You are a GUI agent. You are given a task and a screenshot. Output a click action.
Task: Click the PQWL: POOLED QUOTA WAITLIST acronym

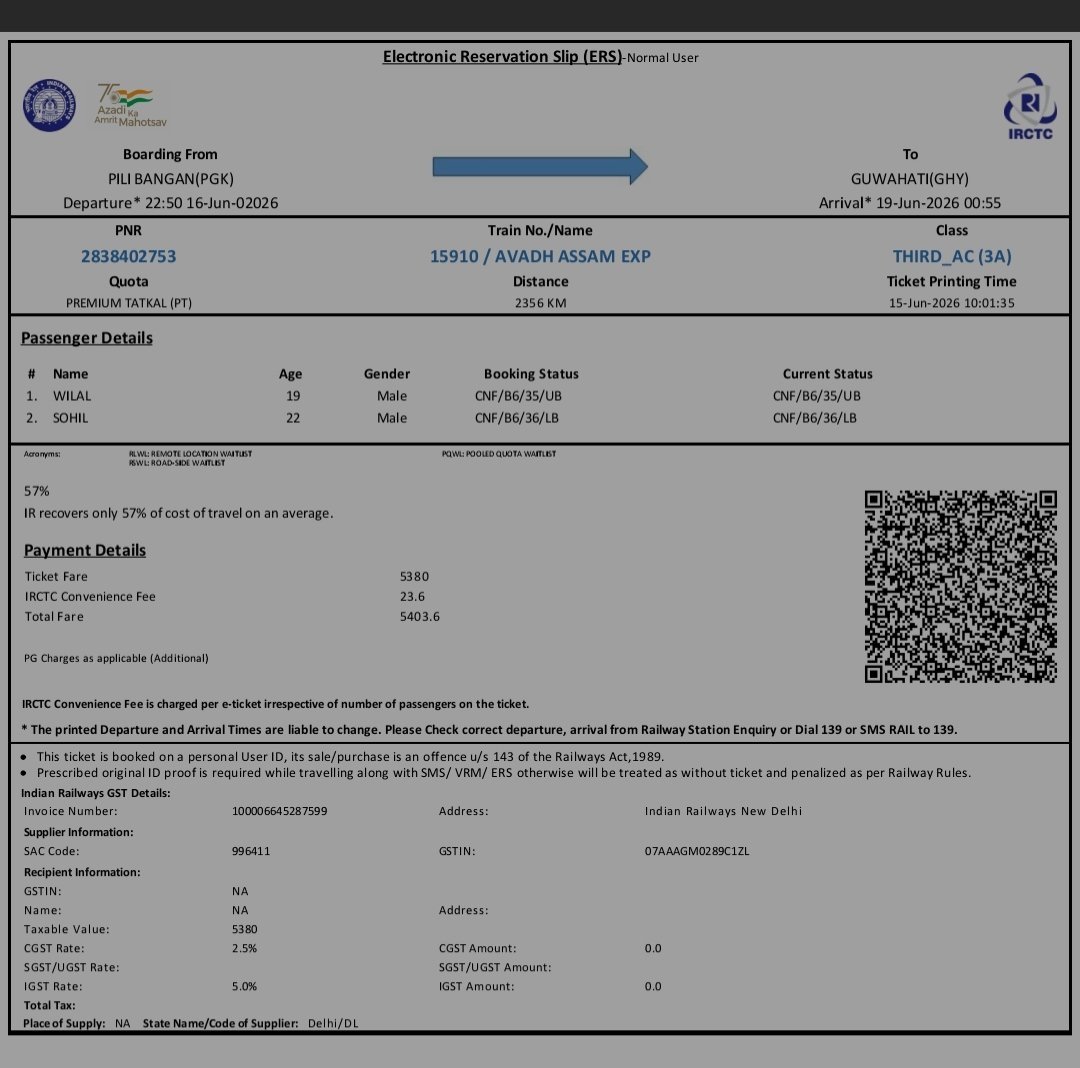point(499,454)
